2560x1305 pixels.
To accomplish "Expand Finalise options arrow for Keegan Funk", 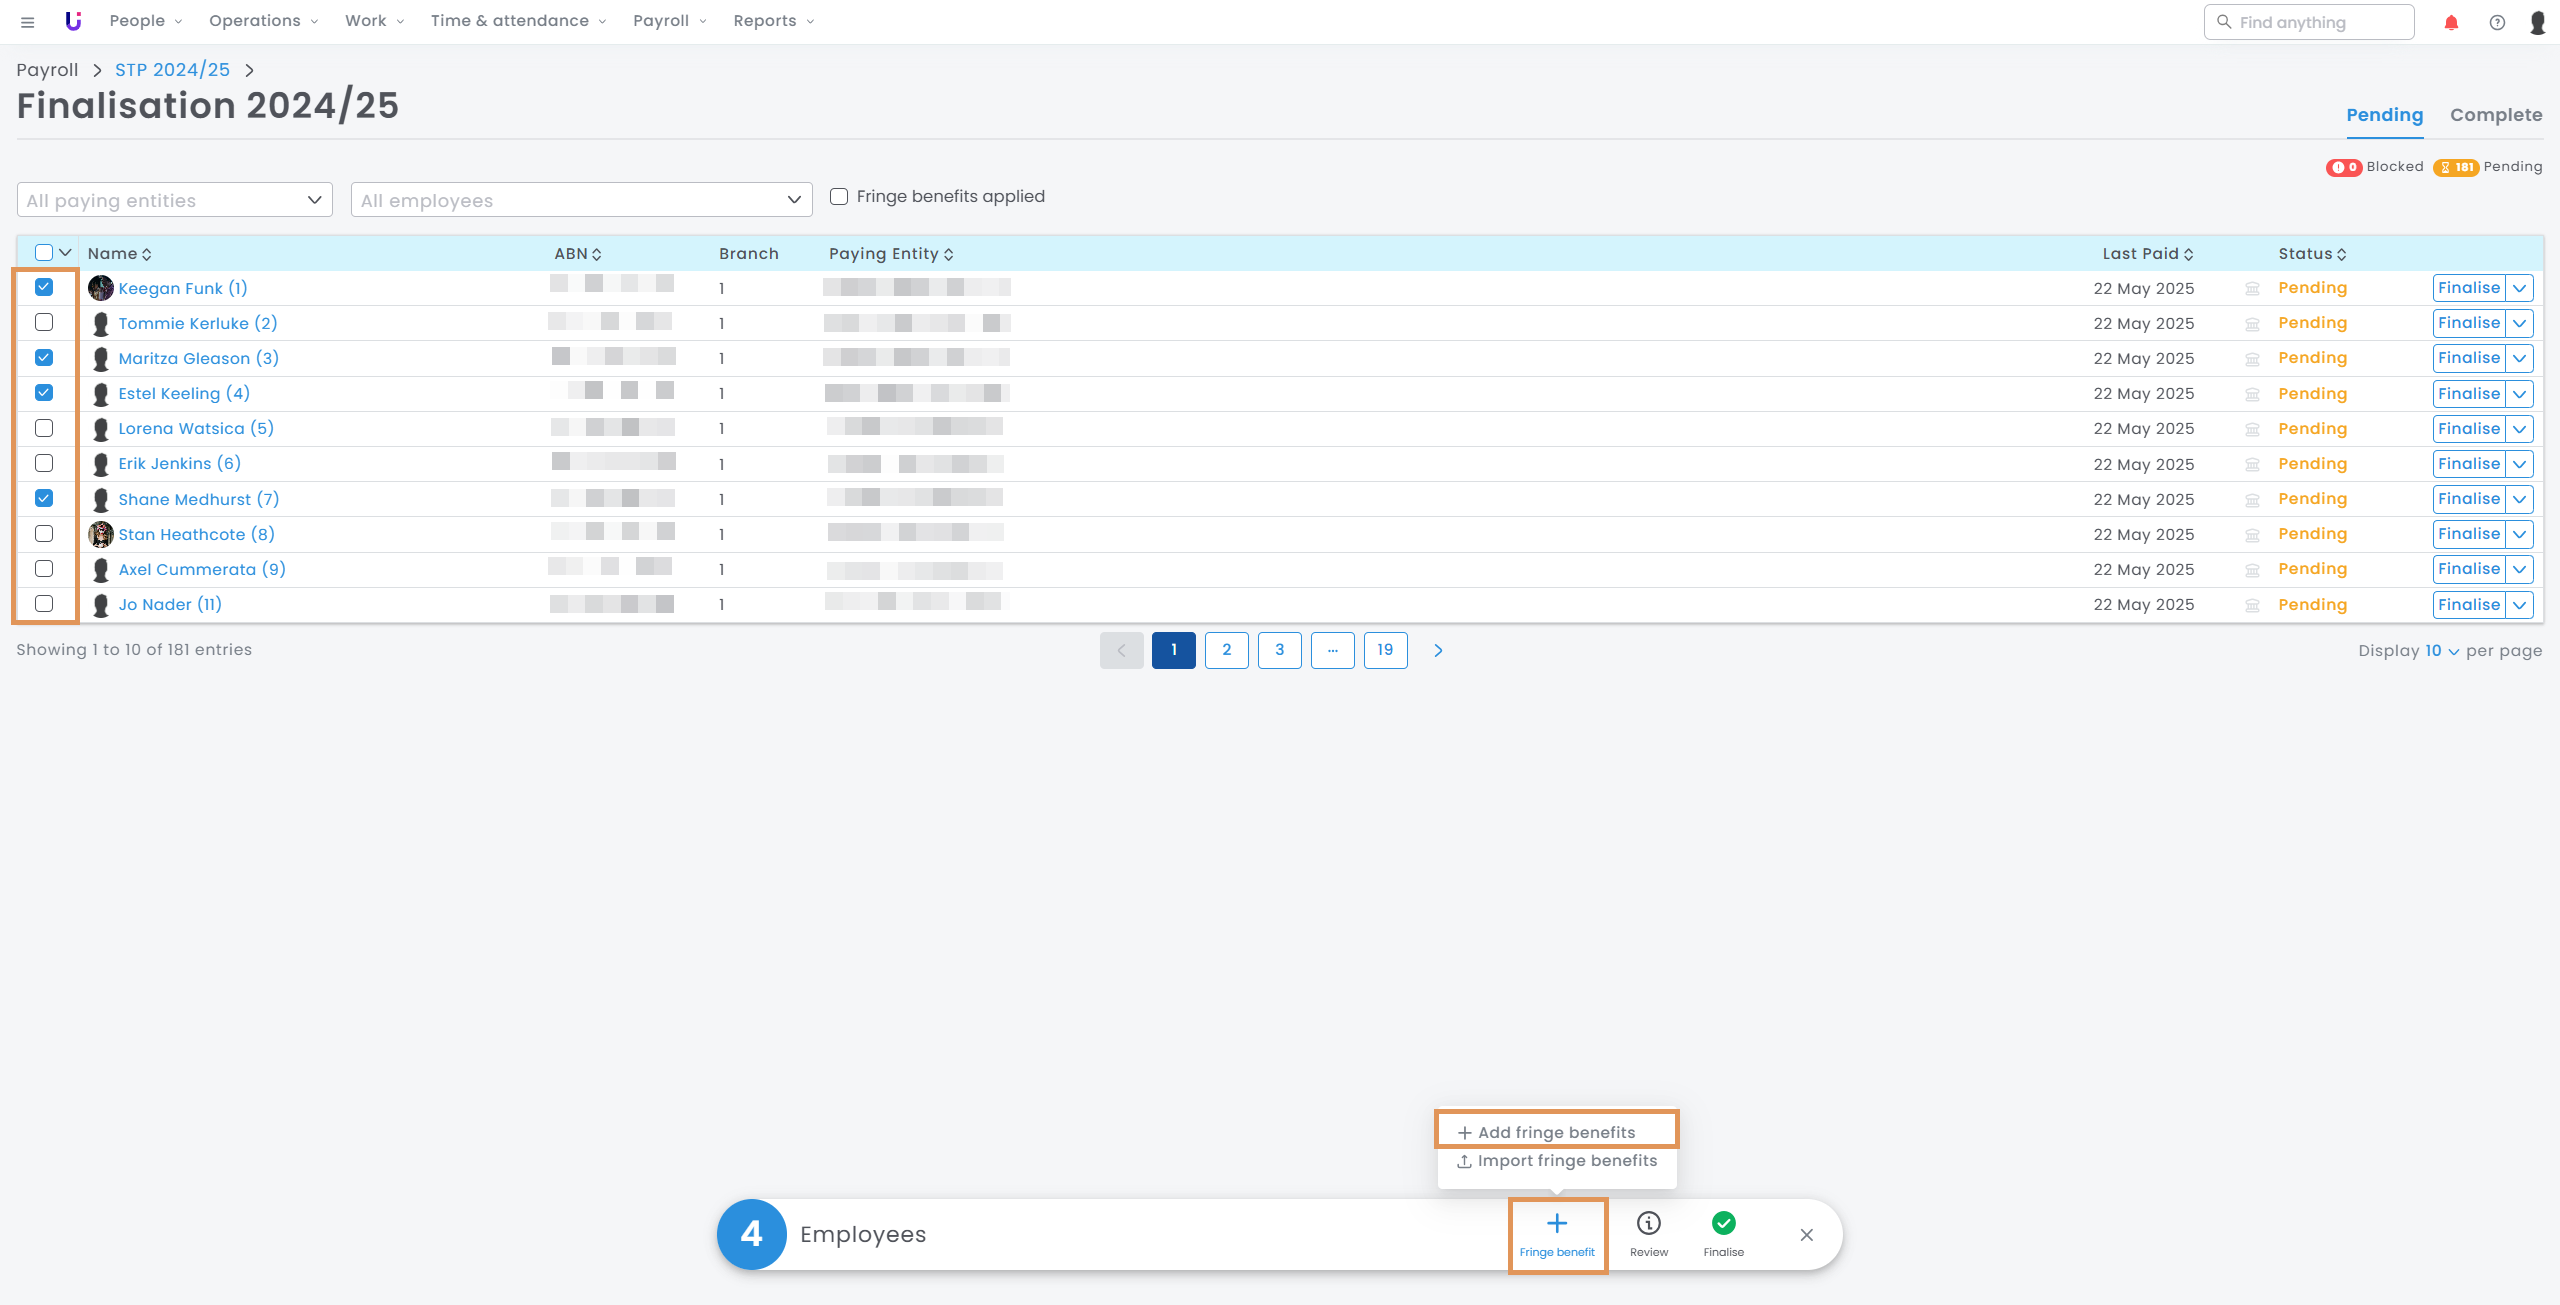I will pyautogui.click(x=2520, y=288).
